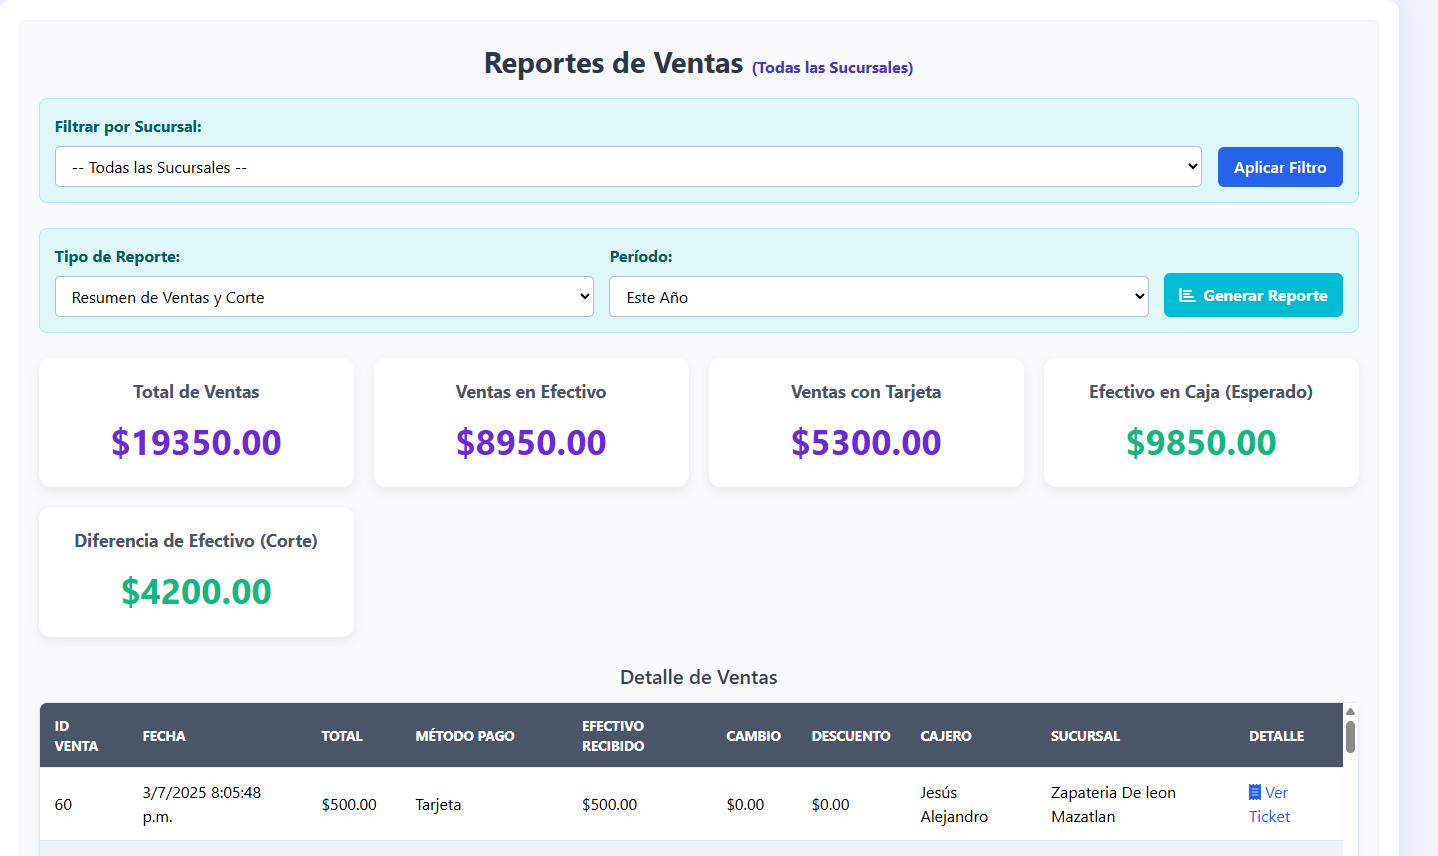Click the Aplicar Filtro button

point(1280,167)
